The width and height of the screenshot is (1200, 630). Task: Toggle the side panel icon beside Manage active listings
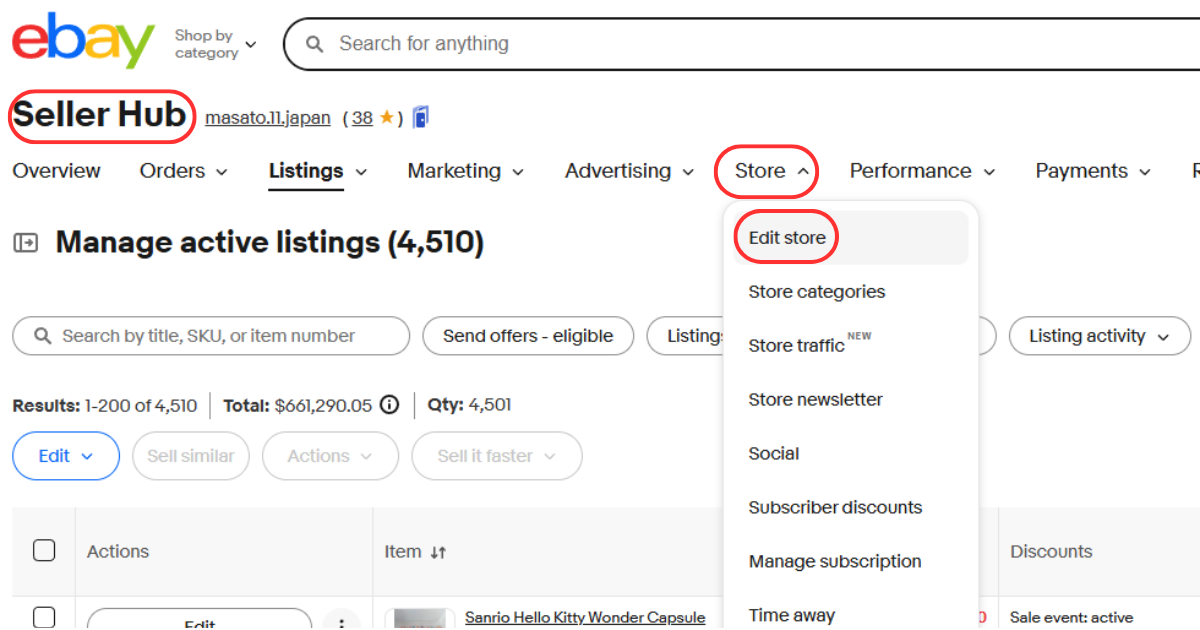pos(25,243)
